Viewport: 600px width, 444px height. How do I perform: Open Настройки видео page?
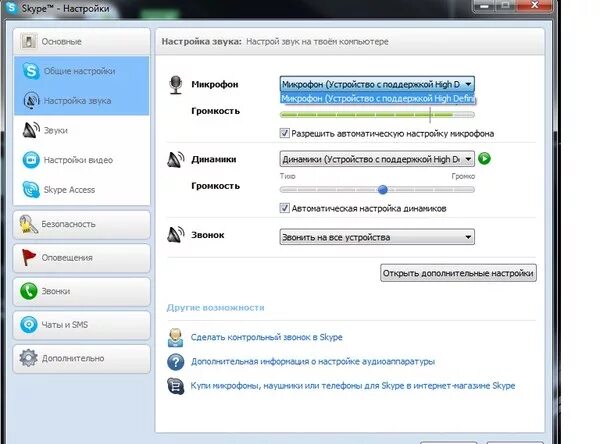pos(82,160)
